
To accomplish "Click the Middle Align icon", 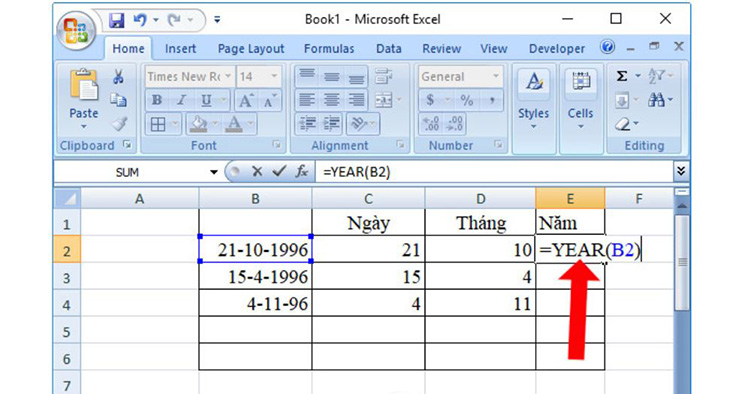I will click(x=331, y=76).
